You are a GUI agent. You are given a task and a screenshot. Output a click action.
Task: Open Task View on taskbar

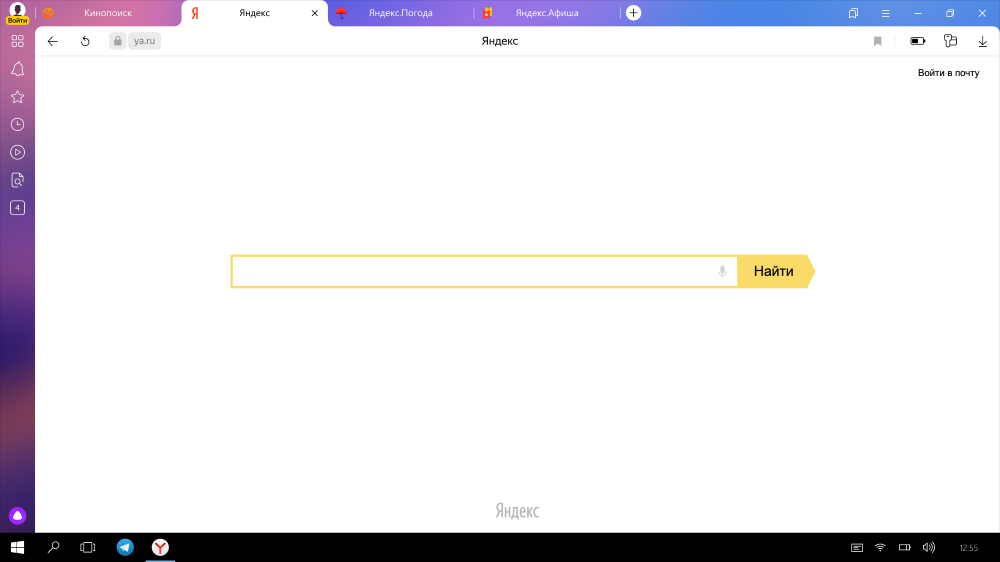pyautogui.click(x=87, y=547)
